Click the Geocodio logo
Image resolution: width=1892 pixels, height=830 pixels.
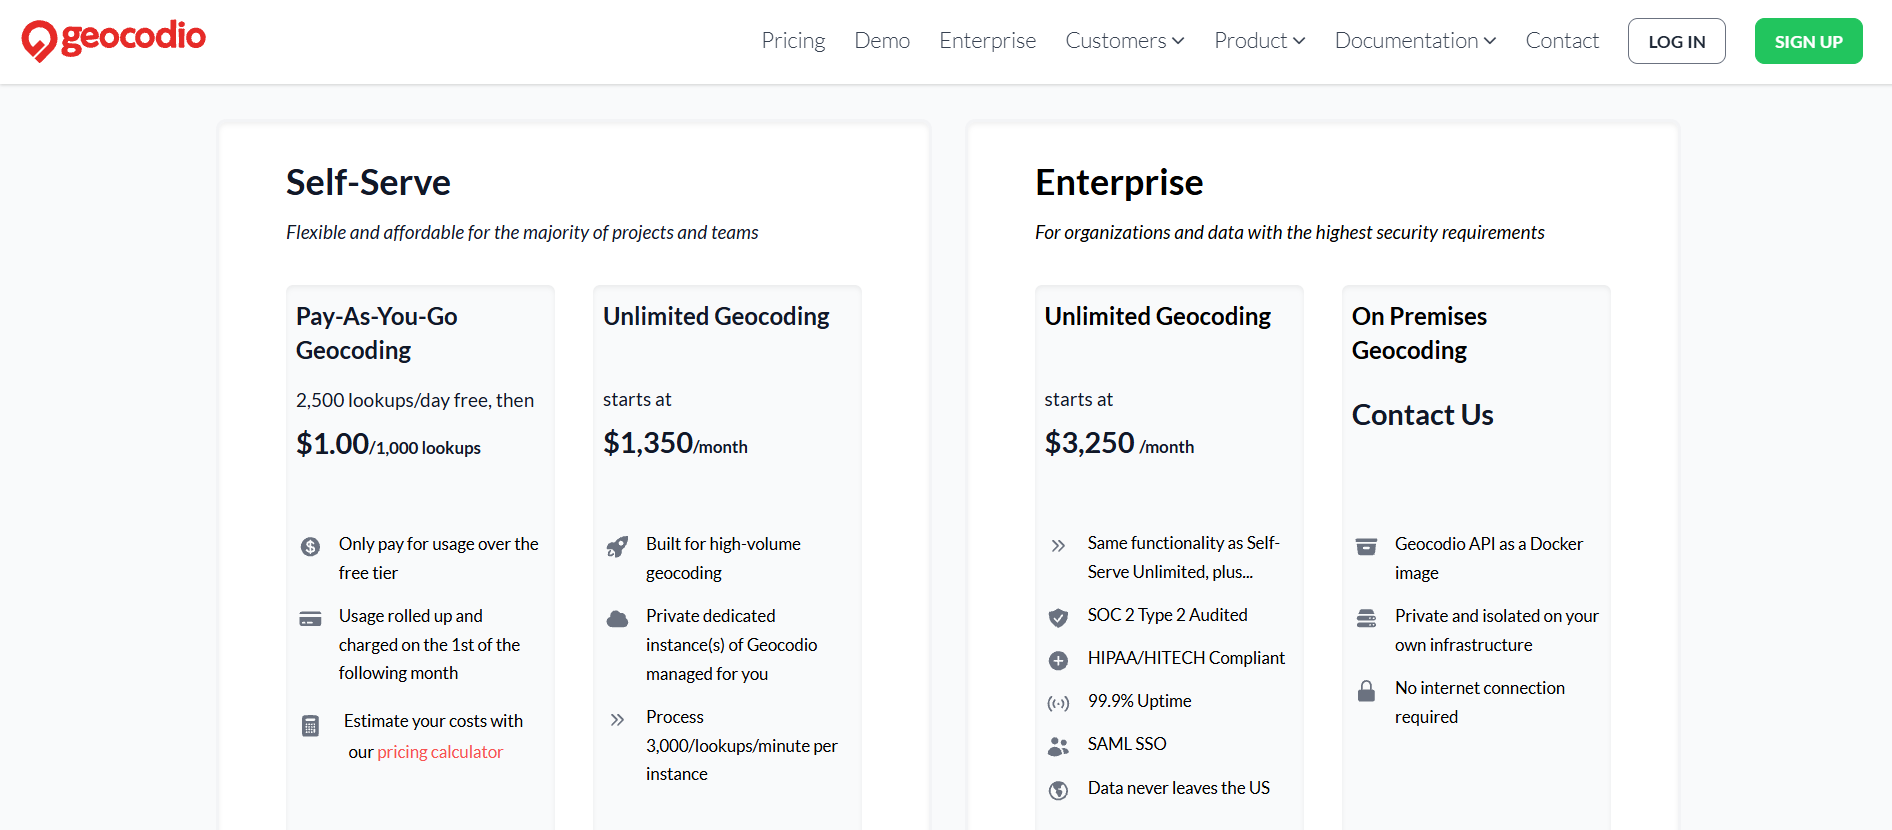113,40
